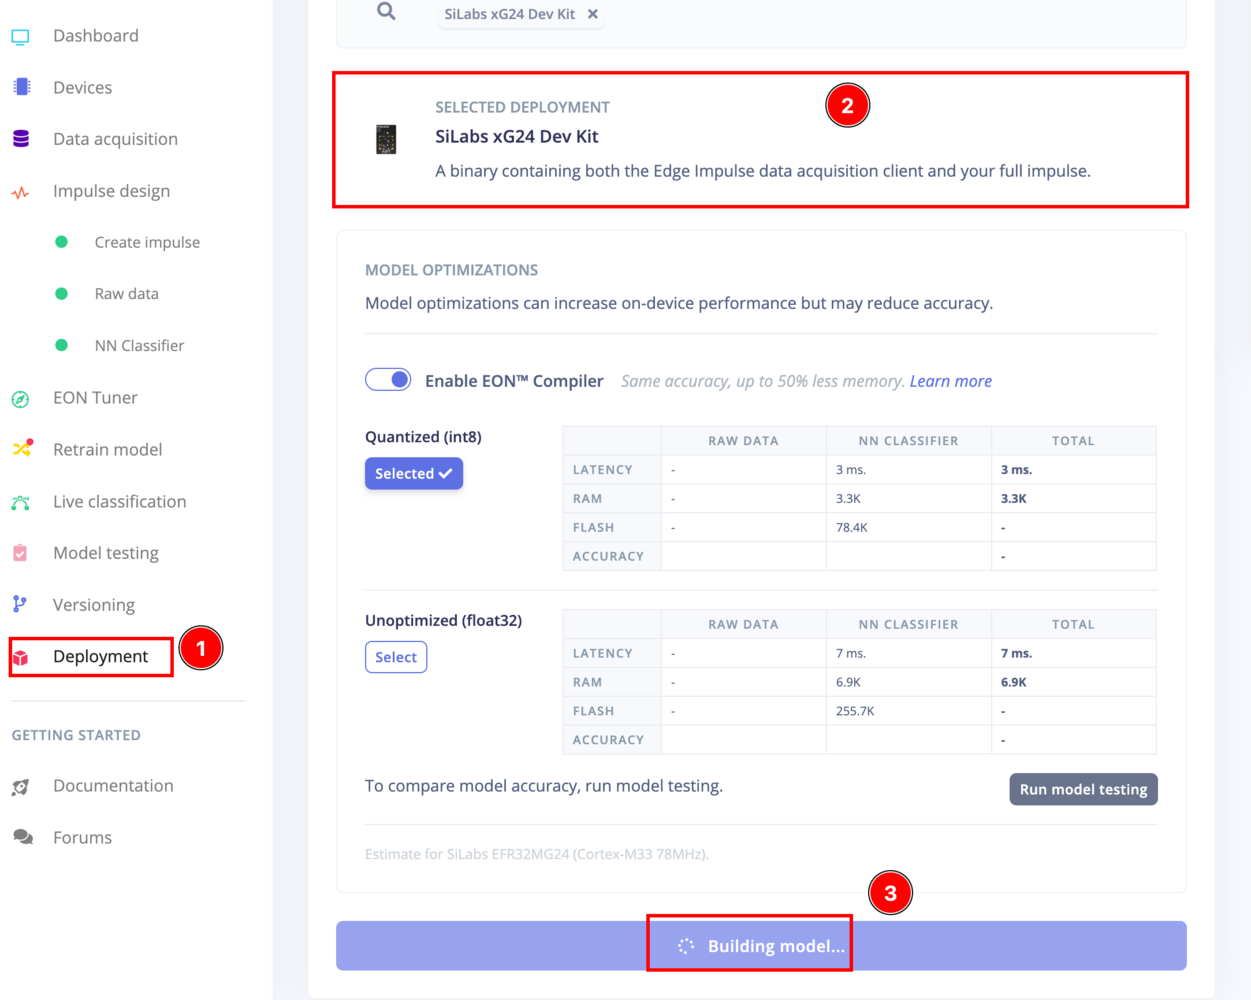Screen dimensions: 1251x1000
Task: Click the Live classification icon
Action: coord(20,502)
